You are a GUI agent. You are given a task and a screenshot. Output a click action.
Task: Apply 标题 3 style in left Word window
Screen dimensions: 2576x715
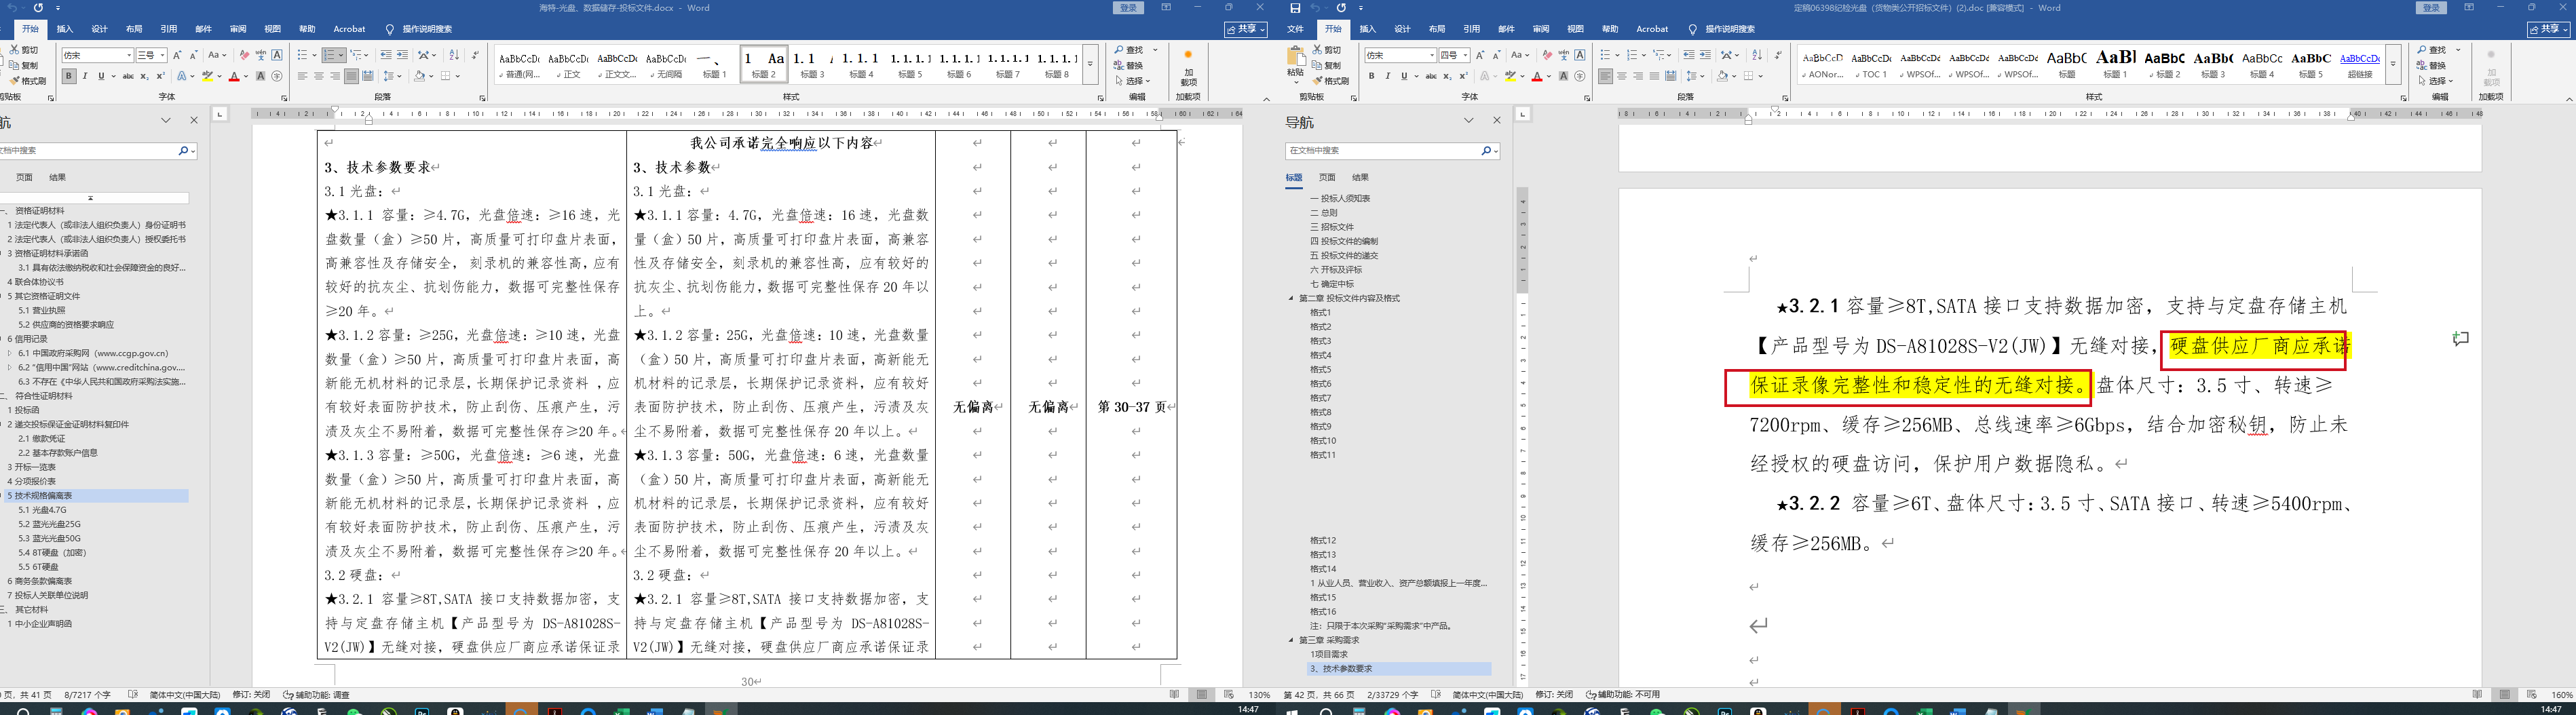click(x=813, y=65)
